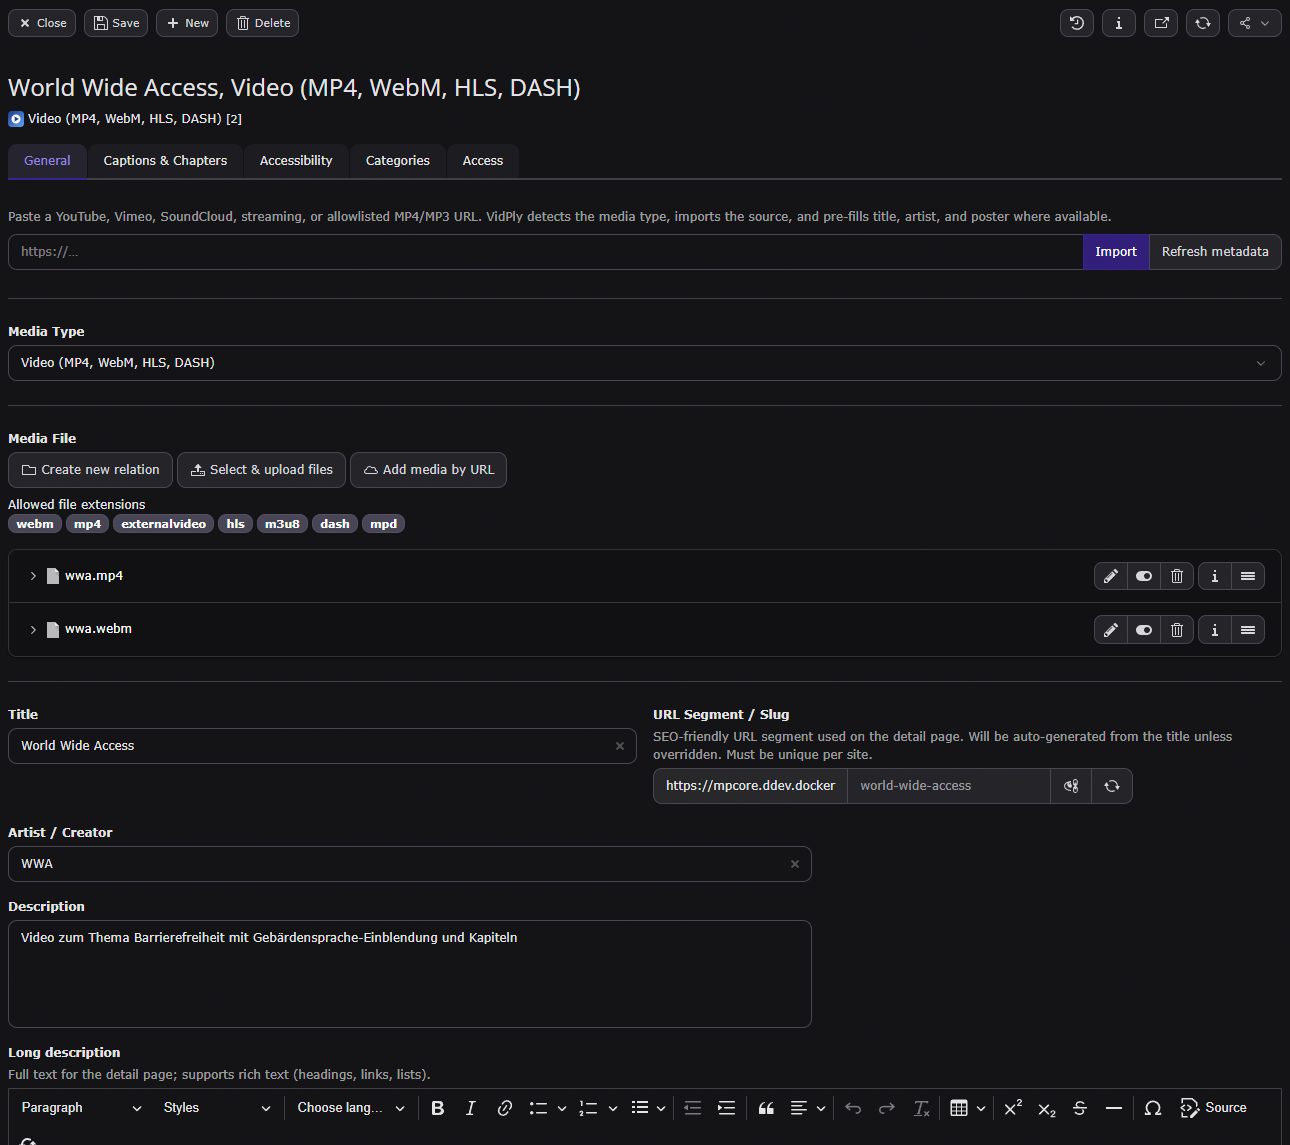This screenshot has width=1290, height=1145.
Task: Insert a block quote
Action: point(767,1108)
